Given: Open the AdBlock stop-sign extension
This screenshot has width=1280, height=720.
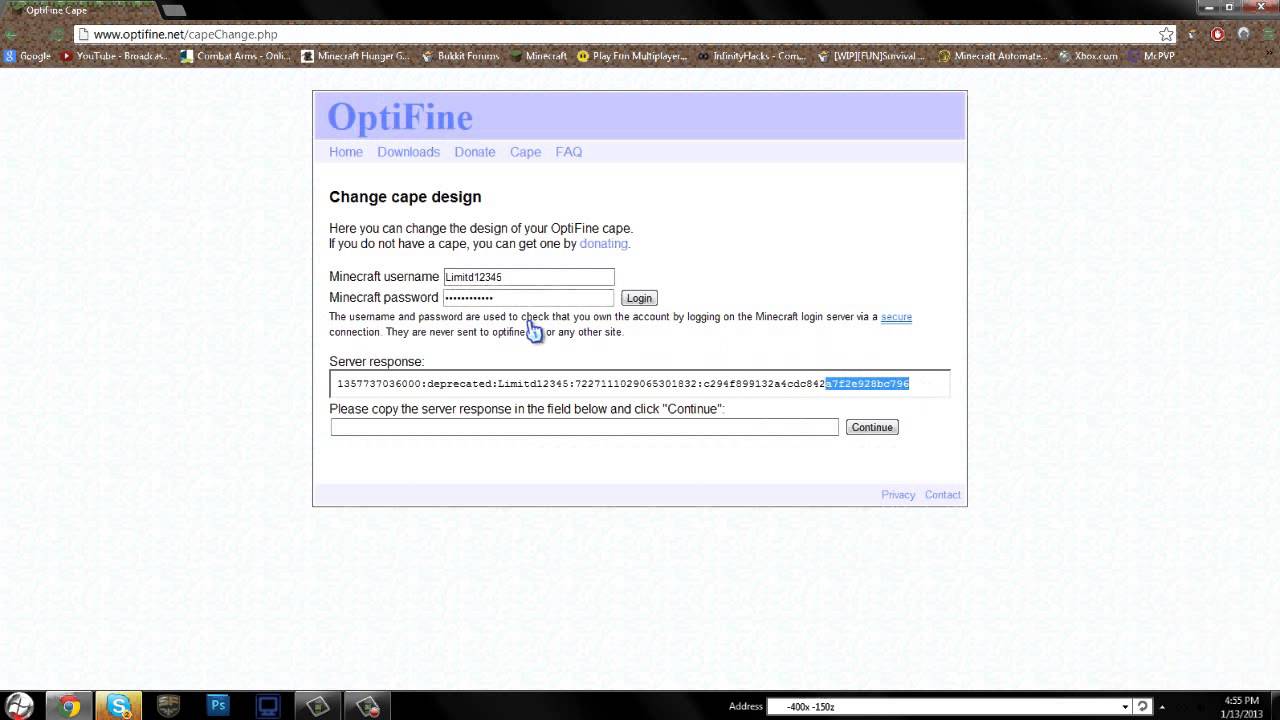Looking at the screenshot, I should (x=1217, y=34).
